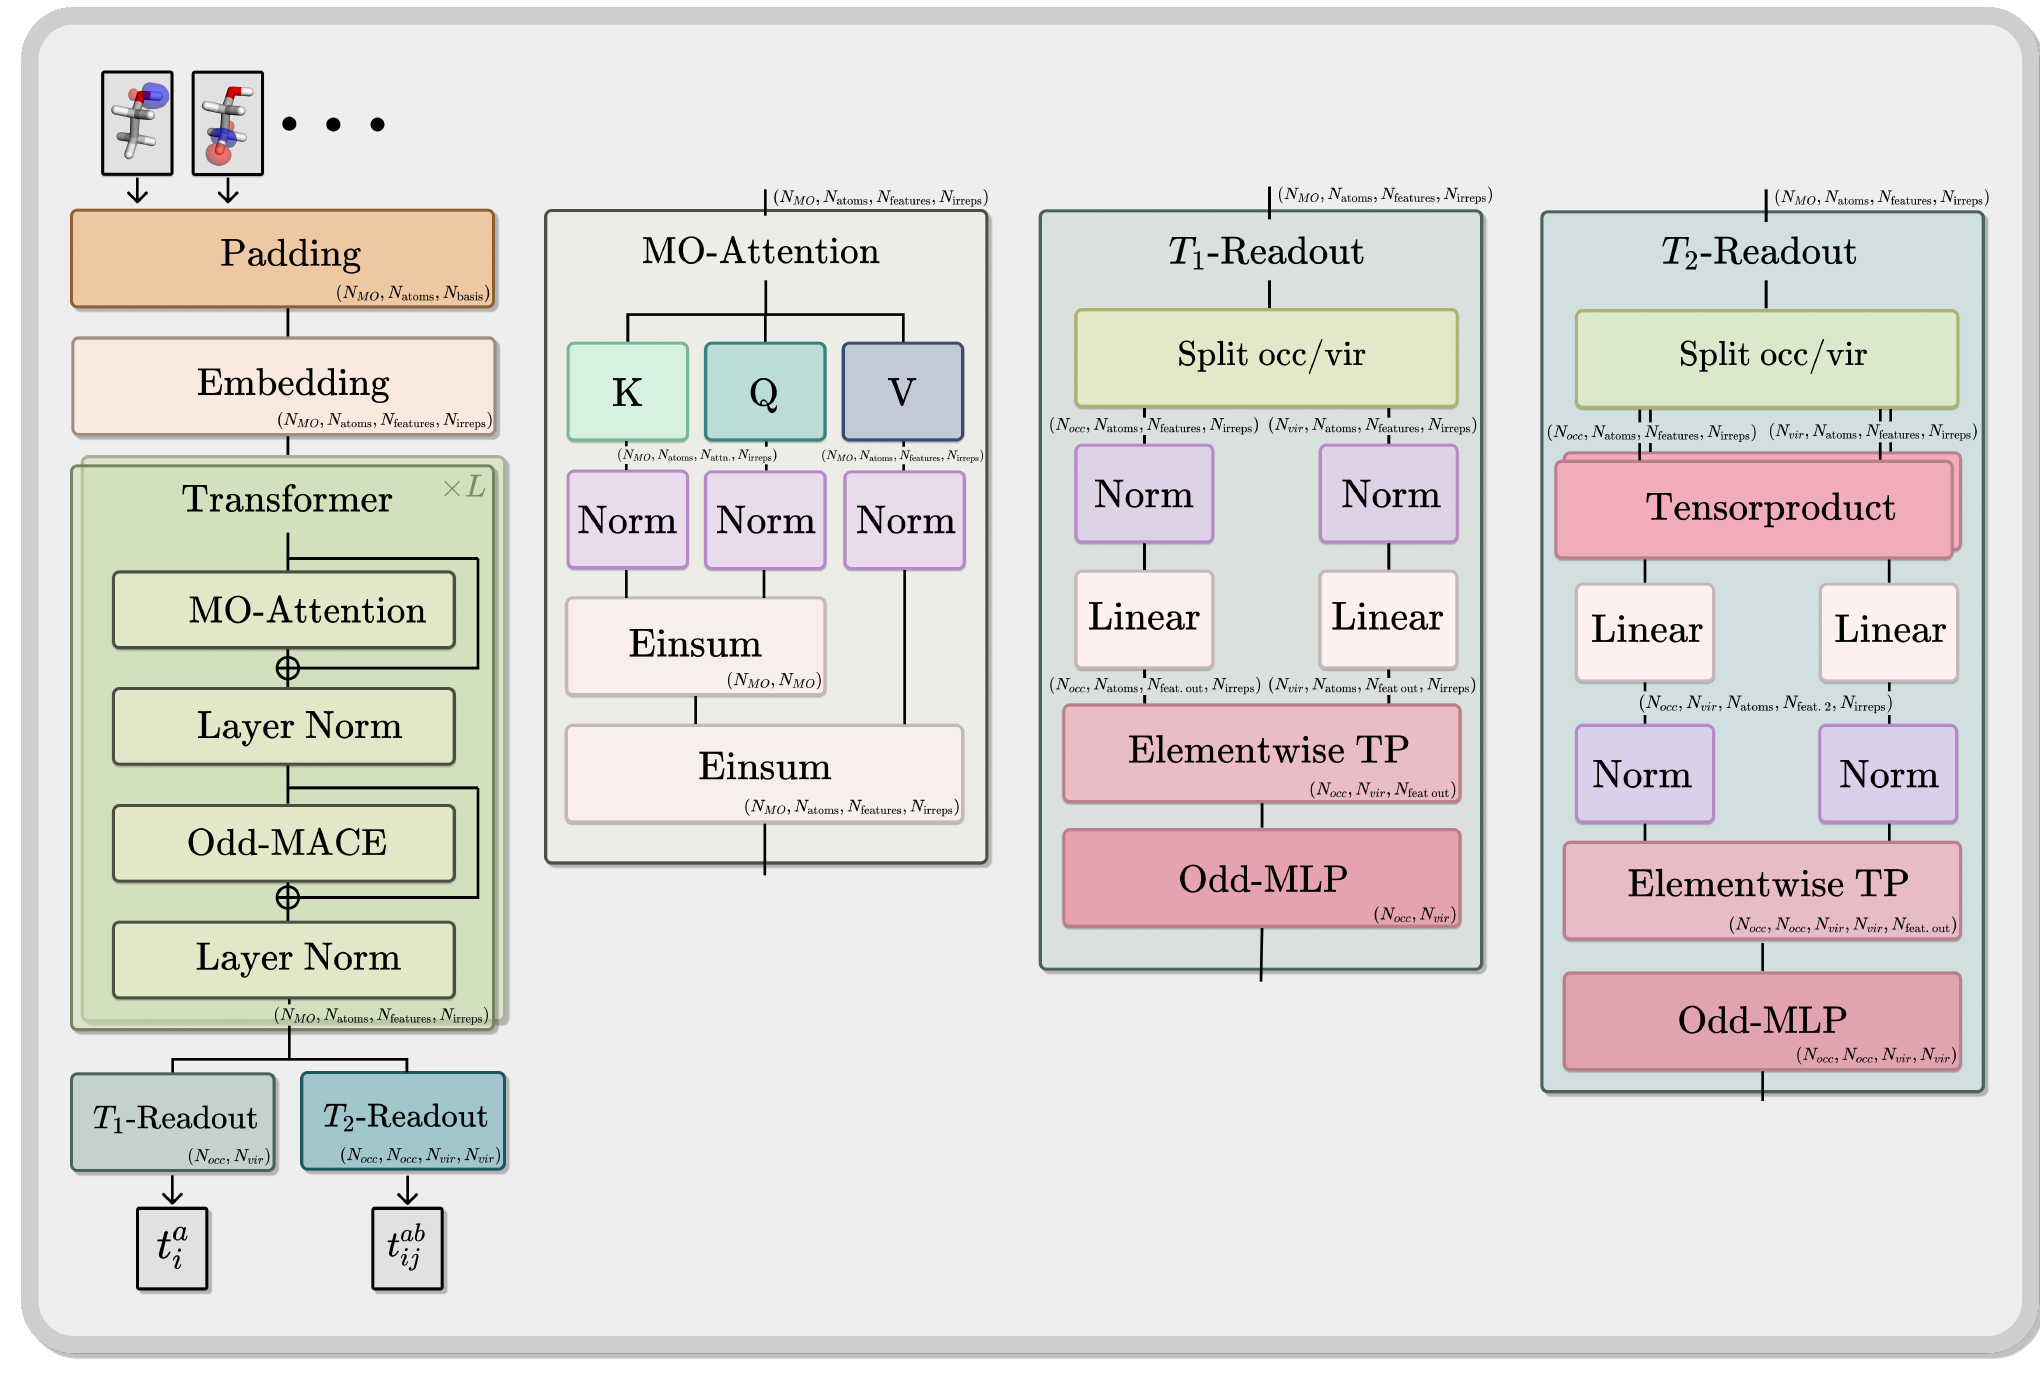Select the Einsum block labeled (N_MO, N_MO)
The image size is (2040, 1380).
(x=696, y=646)
